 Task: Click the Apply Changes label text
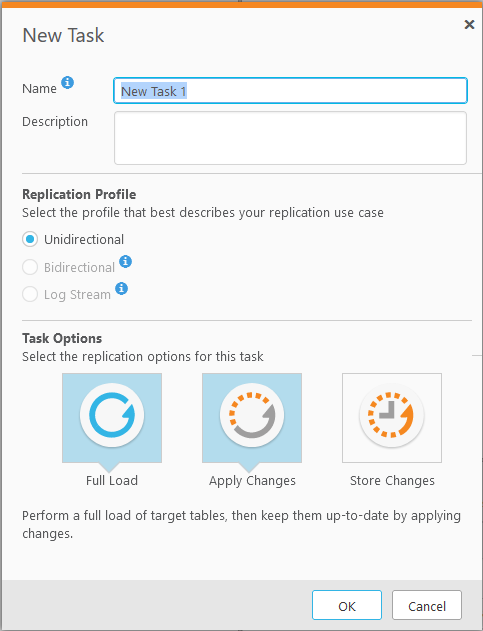pos(252,481)
